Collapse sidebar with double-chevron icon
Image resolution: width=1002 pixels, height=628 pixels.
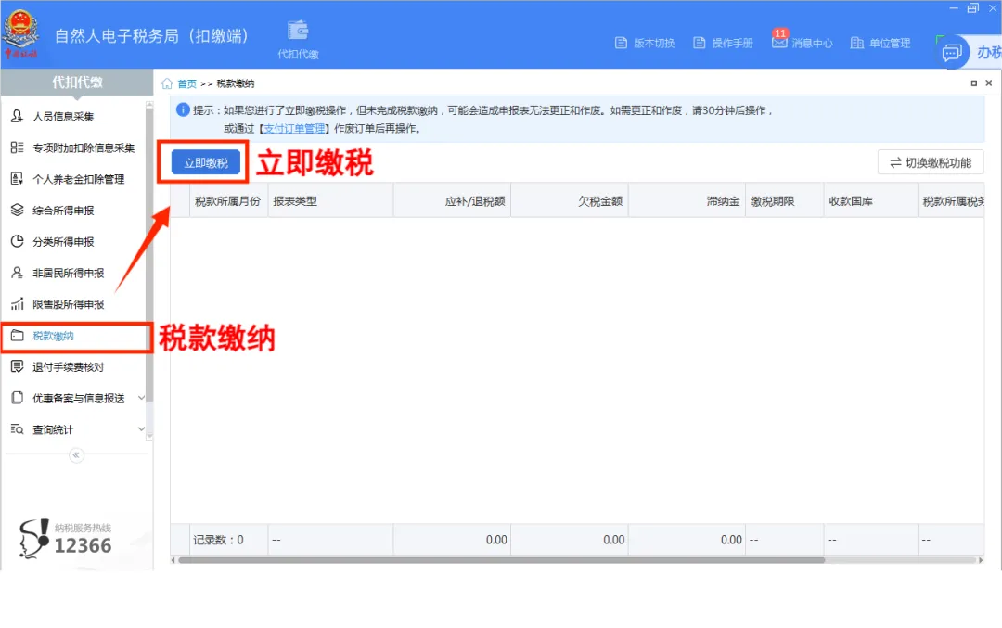tap(76, 456)
